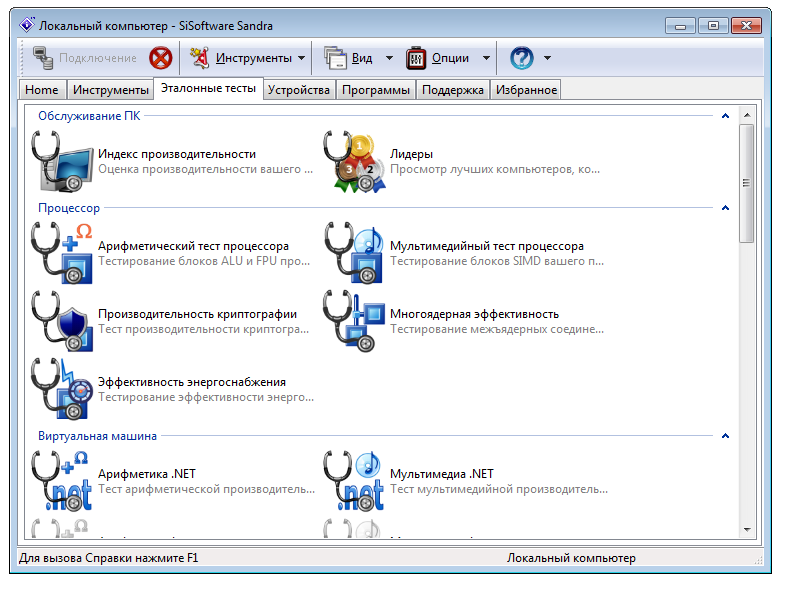
Task: Launch Мультимедийный тест процессора icon
Action: (x=354, y=253)
